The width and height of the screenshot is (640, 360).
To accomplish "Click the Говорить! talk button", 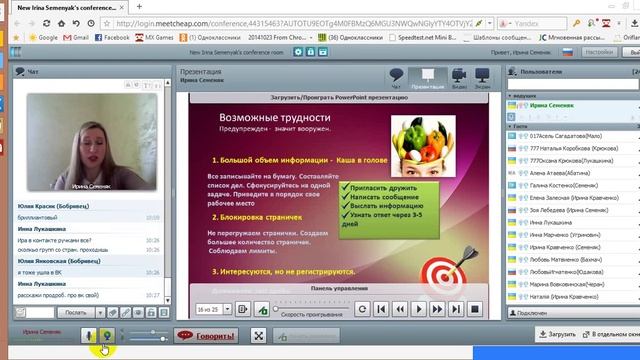I will (207, 336).
